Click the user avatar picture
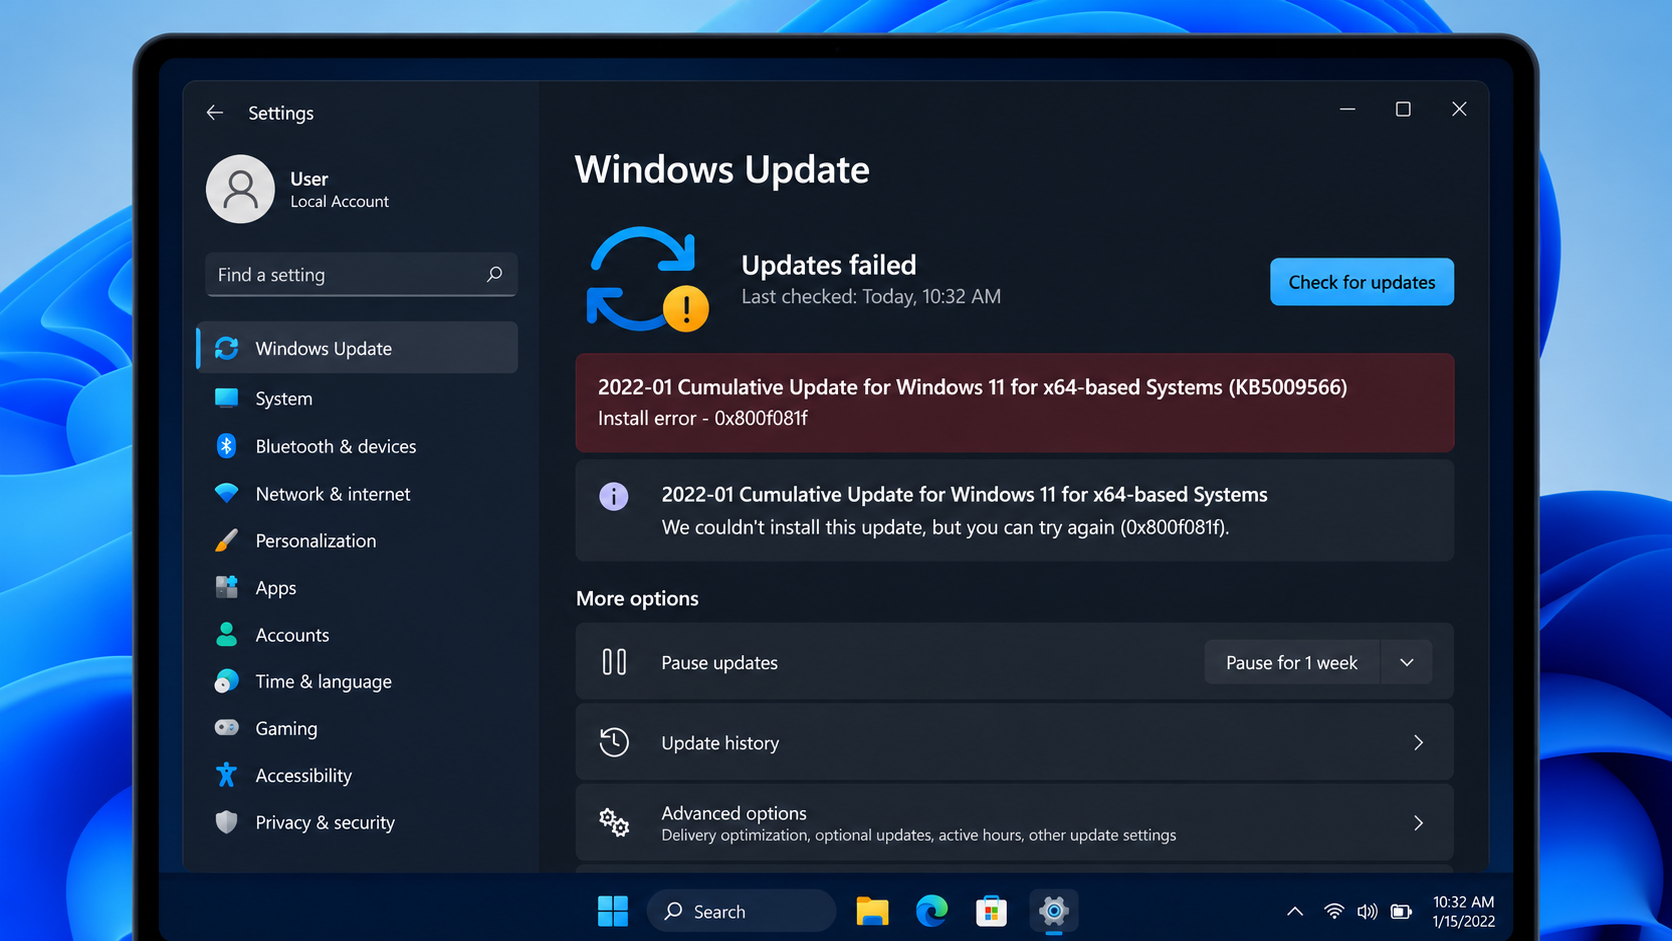This screenshot has height=941, width=1672. [240, 189]
